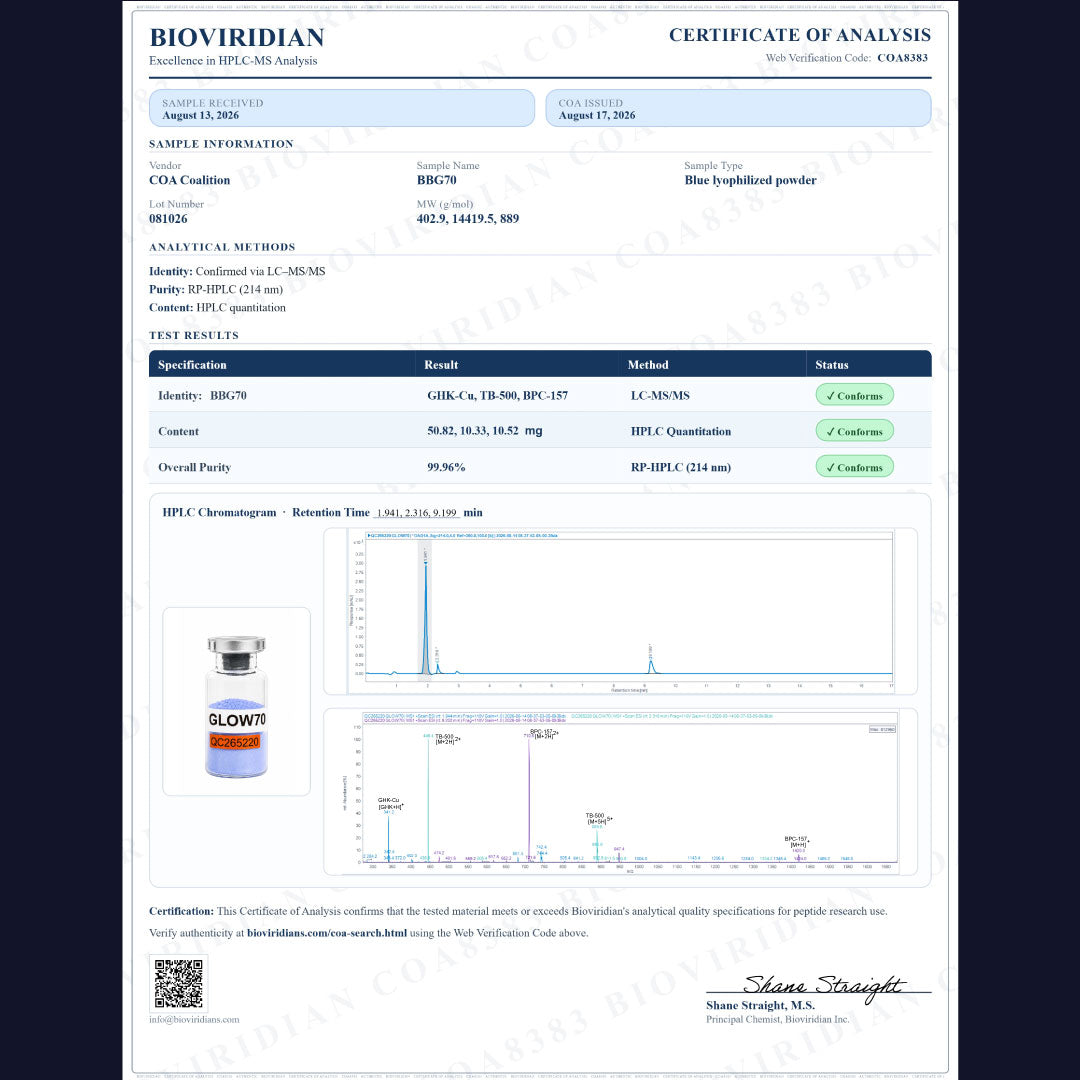Click the Excellence in HPLC-MS Analysis tagline

233,61
